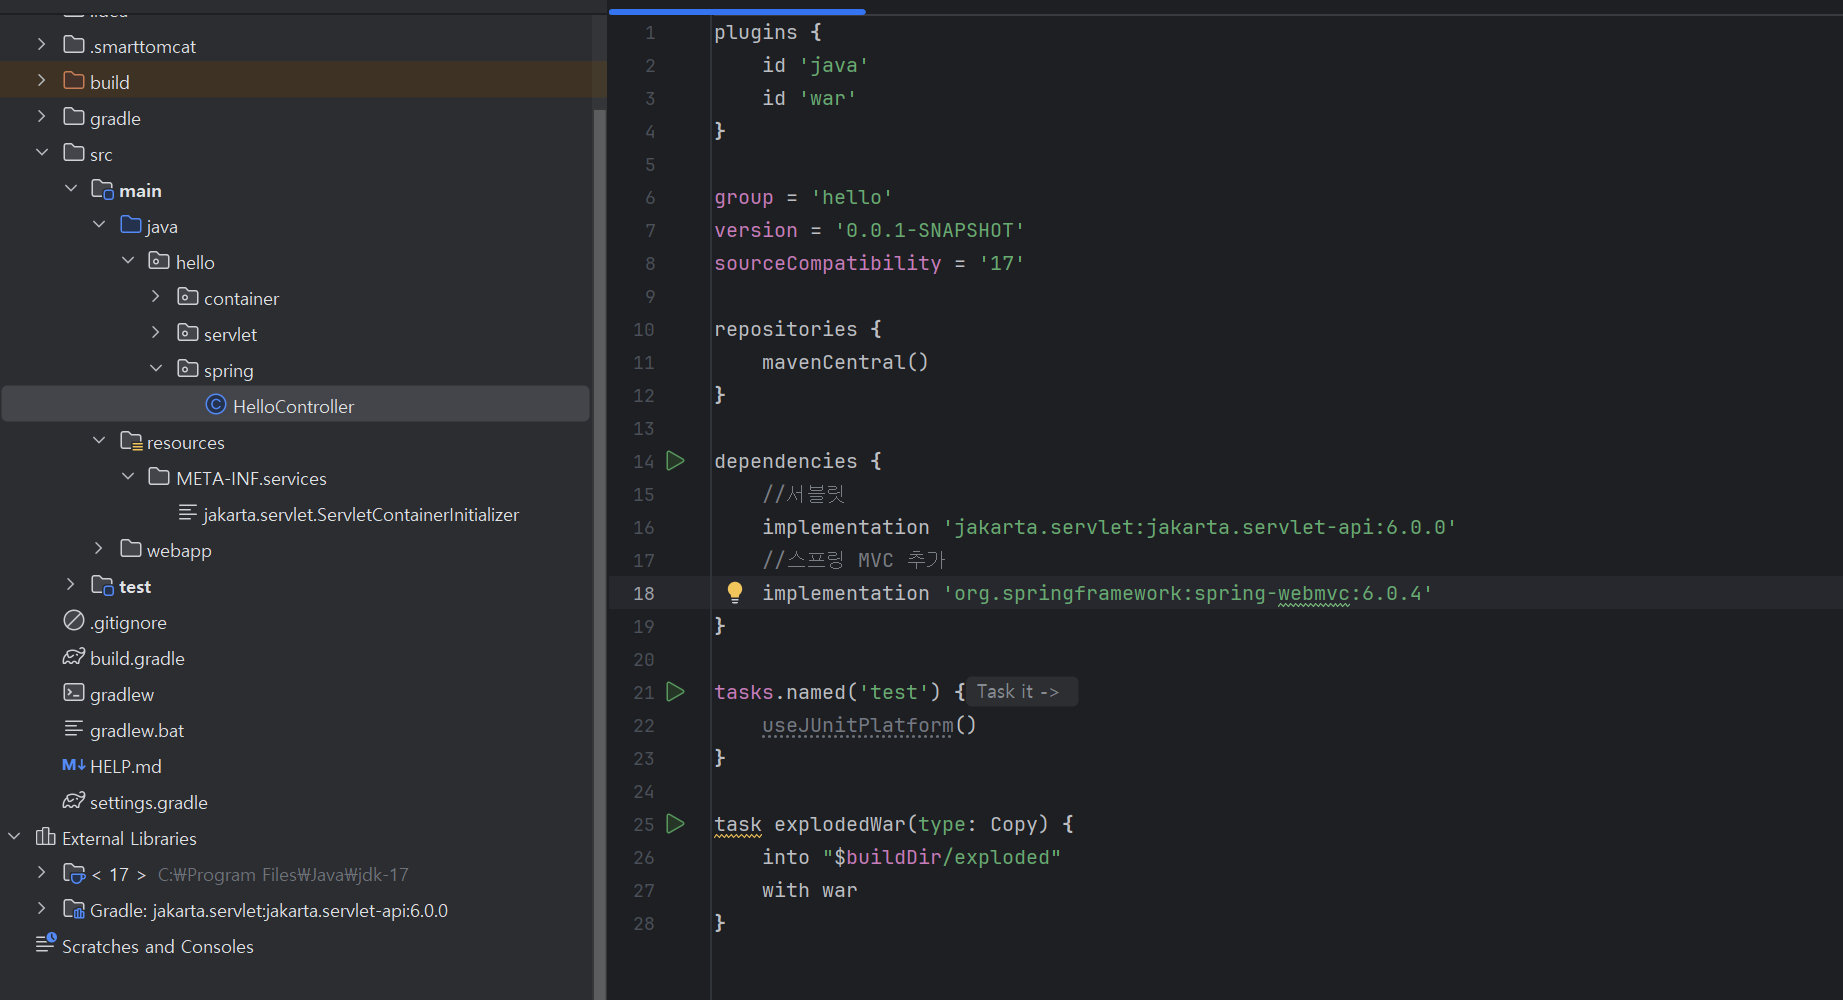This screenshot has width=1843, height=1000.
Task: Click the explodedWar task name
Action: [x=840, y=824]
